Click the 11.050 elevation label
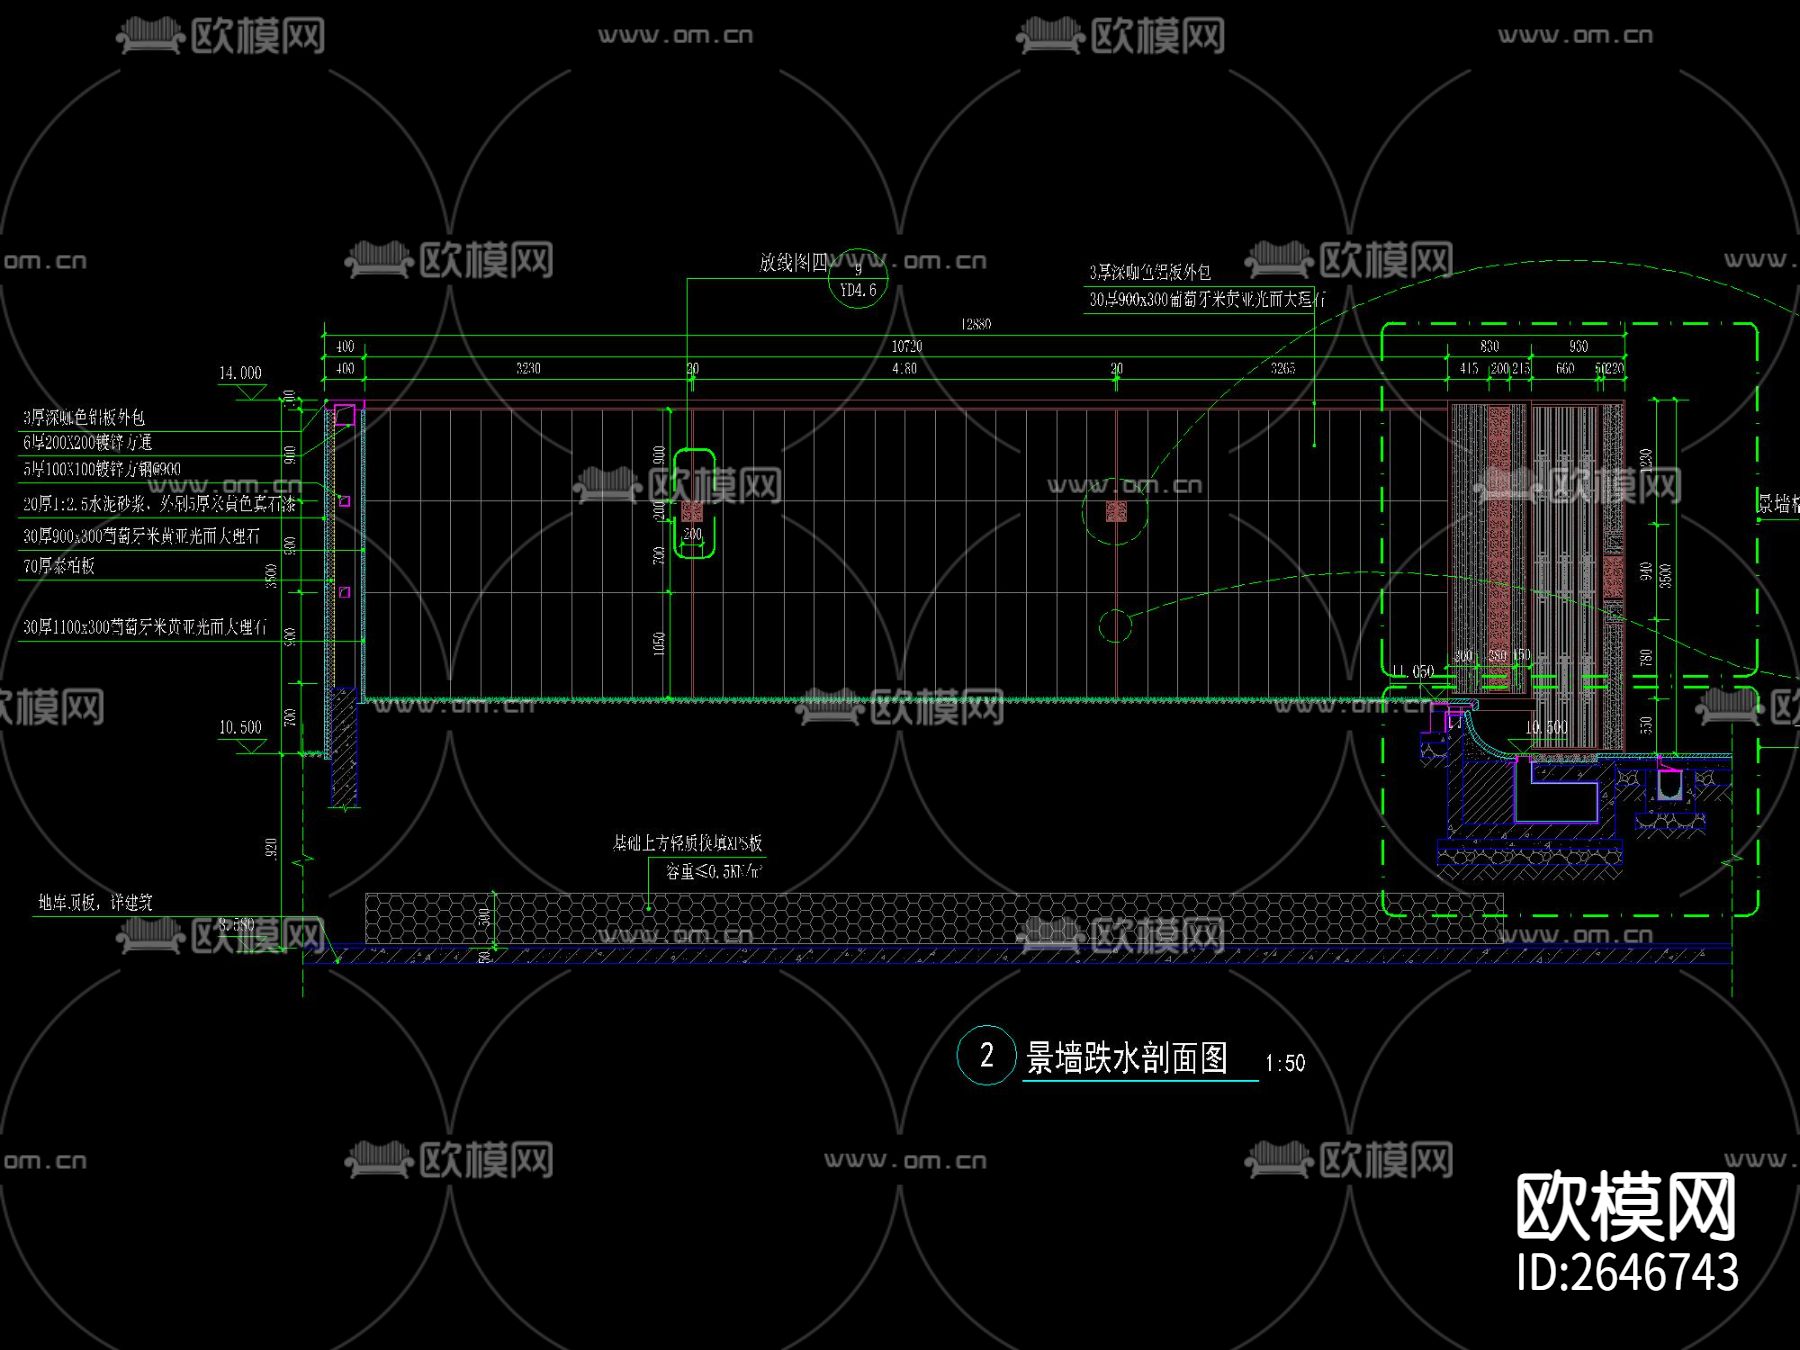Viewport: 1800px width, 1350px height. click(1413, 671)
